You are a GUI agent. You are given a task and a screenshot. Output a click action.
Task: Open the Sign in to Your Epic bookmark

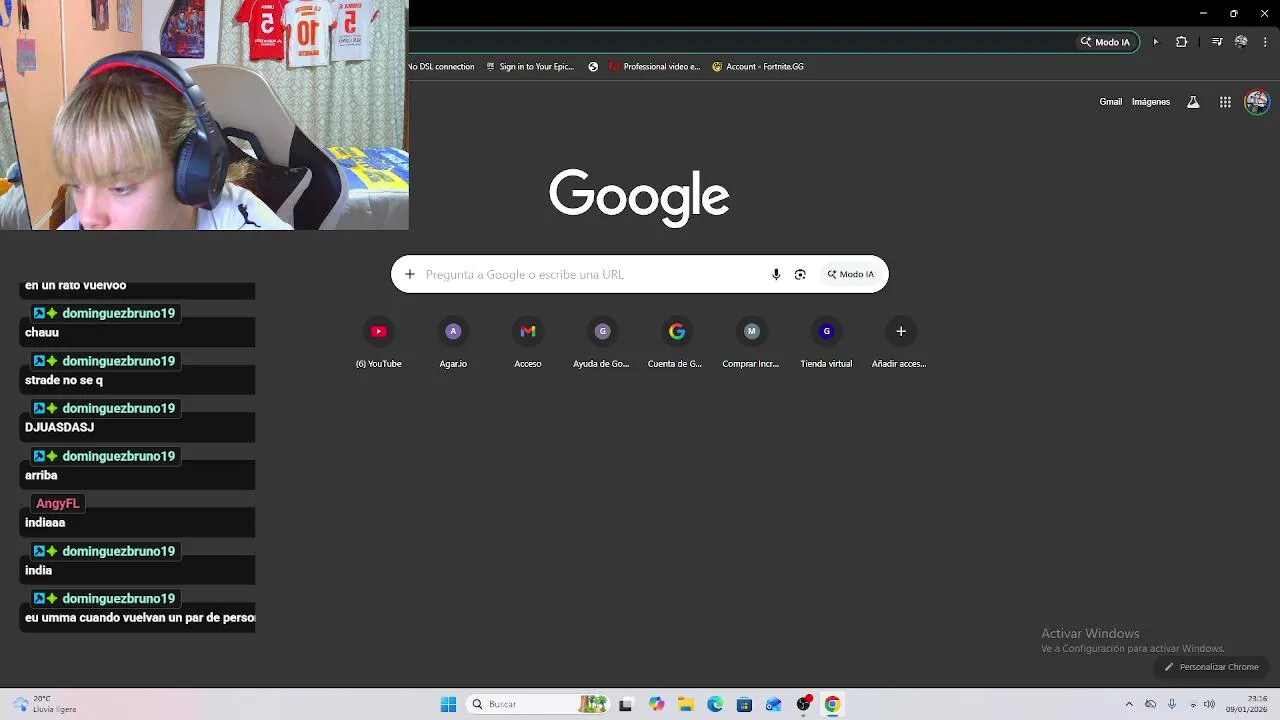530,67
